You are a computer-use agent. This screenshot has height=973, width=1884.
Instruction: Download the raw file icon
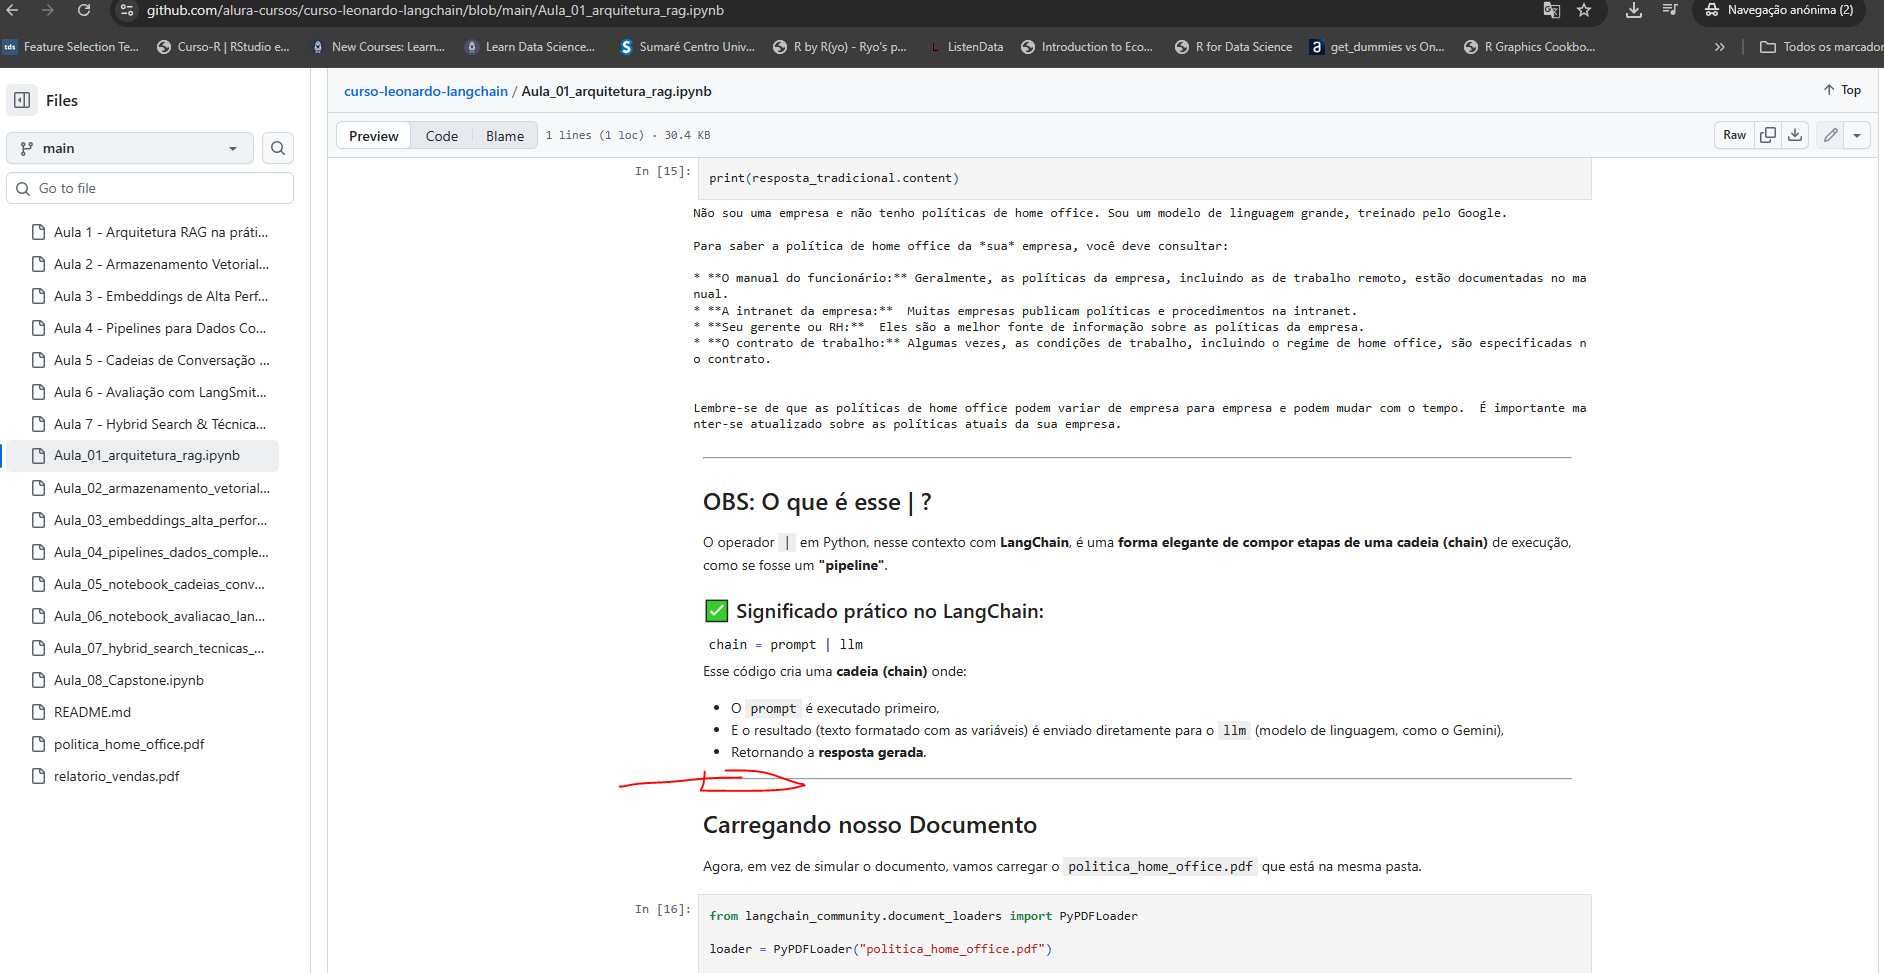coord(1795,135)
